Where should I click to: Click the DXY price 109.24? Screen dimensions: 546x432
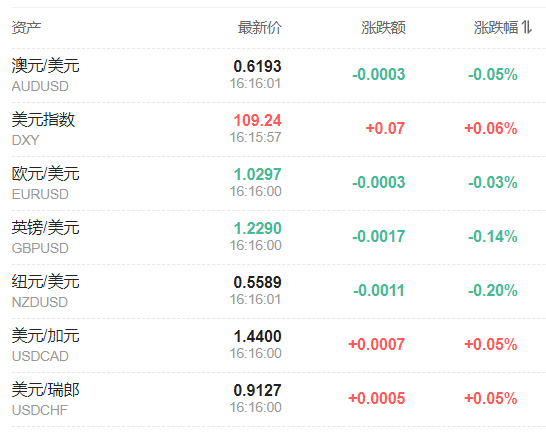257,120
